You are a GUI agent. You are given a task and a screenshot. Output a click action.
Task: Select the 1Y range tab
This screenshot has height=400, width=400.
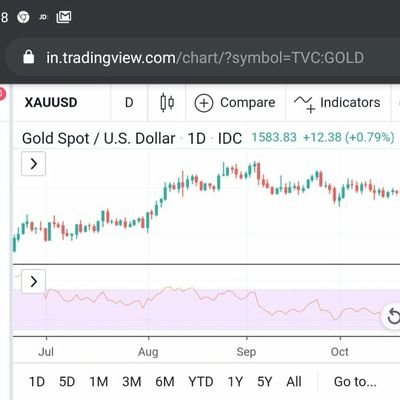point(235,382)
